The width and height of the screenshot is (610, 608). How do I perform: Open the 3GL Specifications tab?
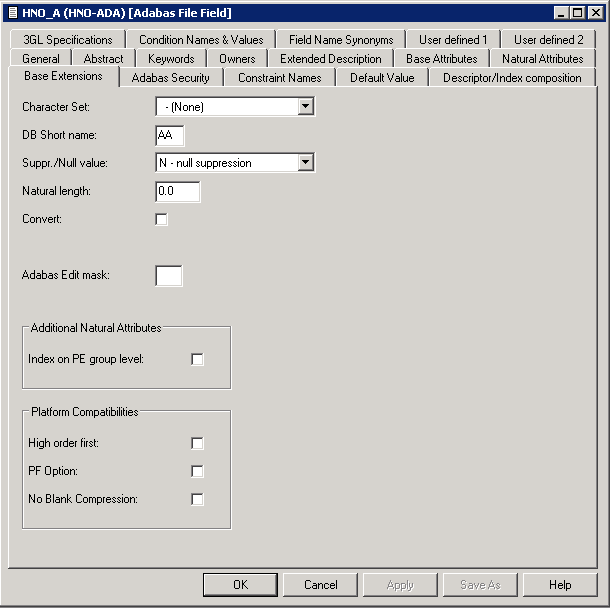[68, 40]
